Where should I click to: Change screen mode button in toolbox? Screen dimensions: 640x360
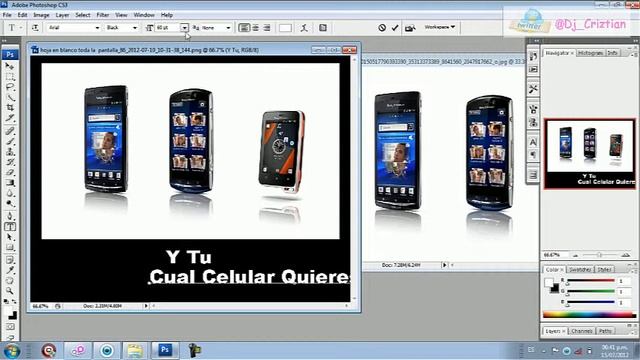(10, 337)
